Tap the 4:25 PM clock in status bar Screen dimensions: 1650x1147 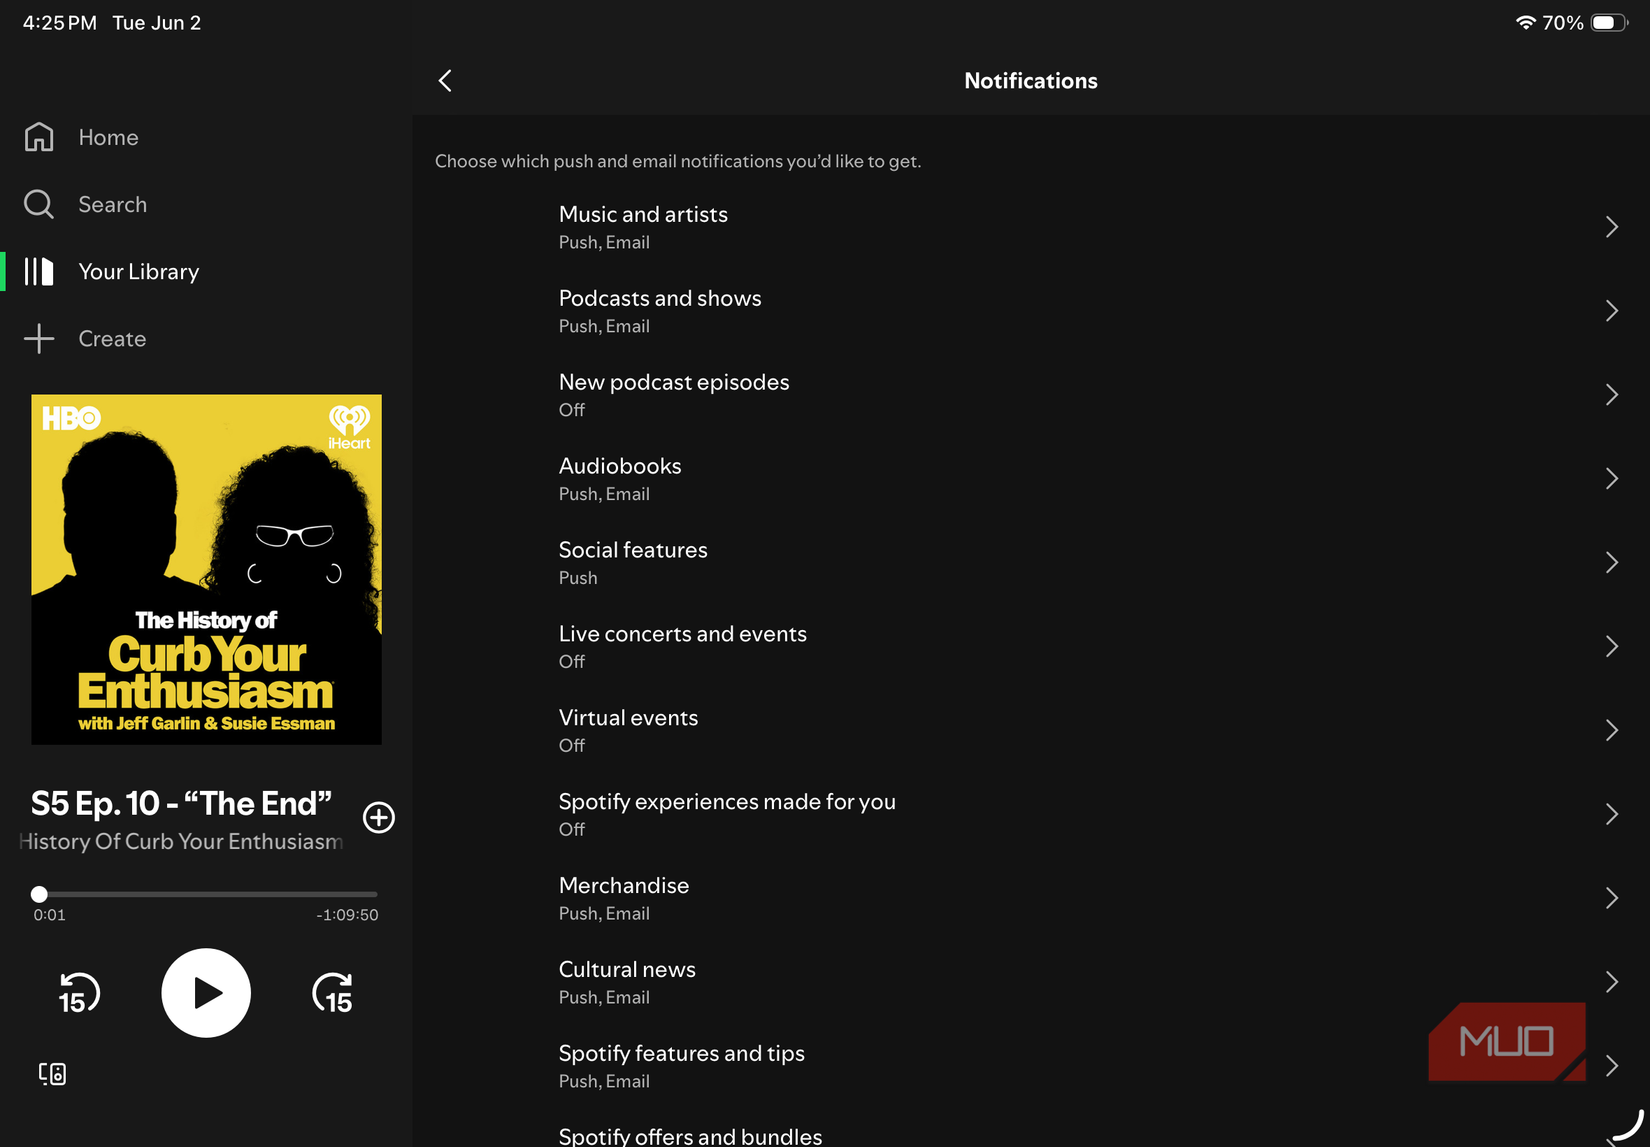[x=60, y=22]
